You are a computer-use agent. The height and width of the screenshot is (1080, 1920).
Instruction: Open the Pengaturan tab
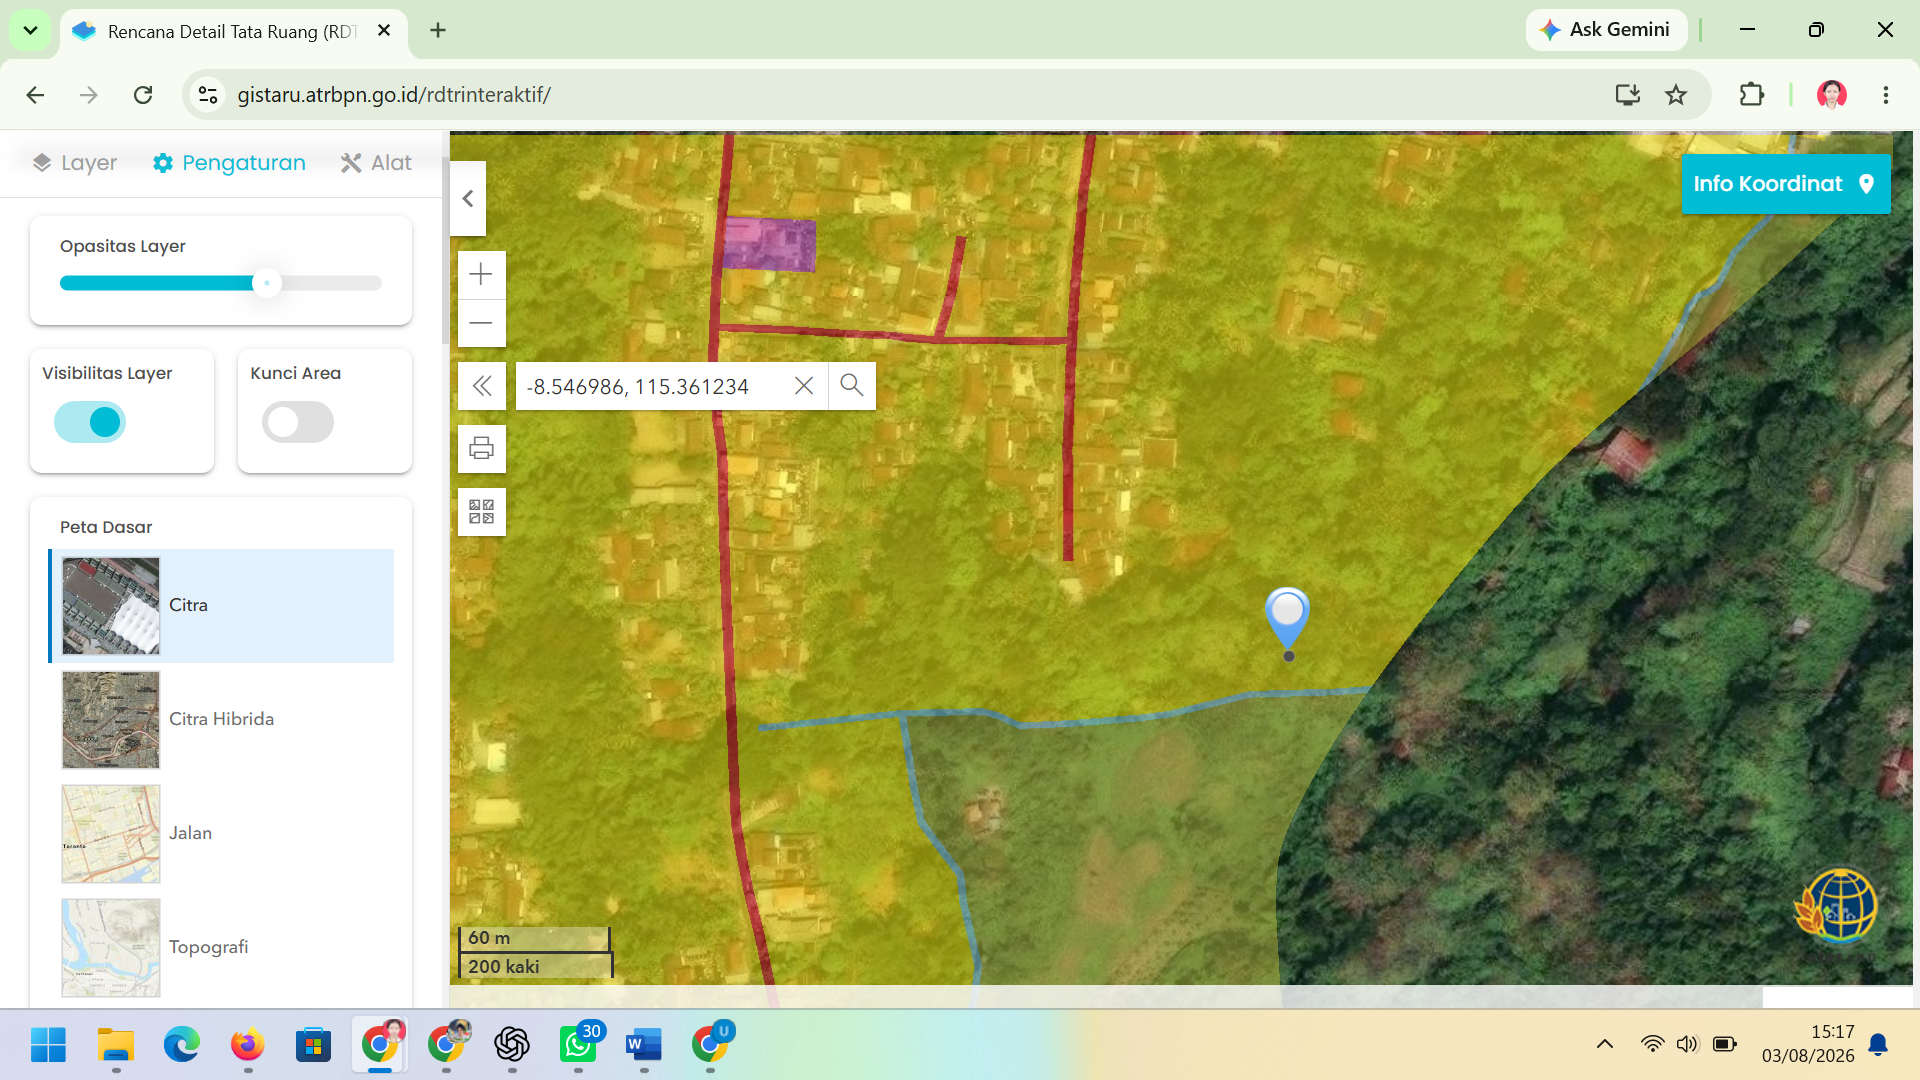click(229, 163)
